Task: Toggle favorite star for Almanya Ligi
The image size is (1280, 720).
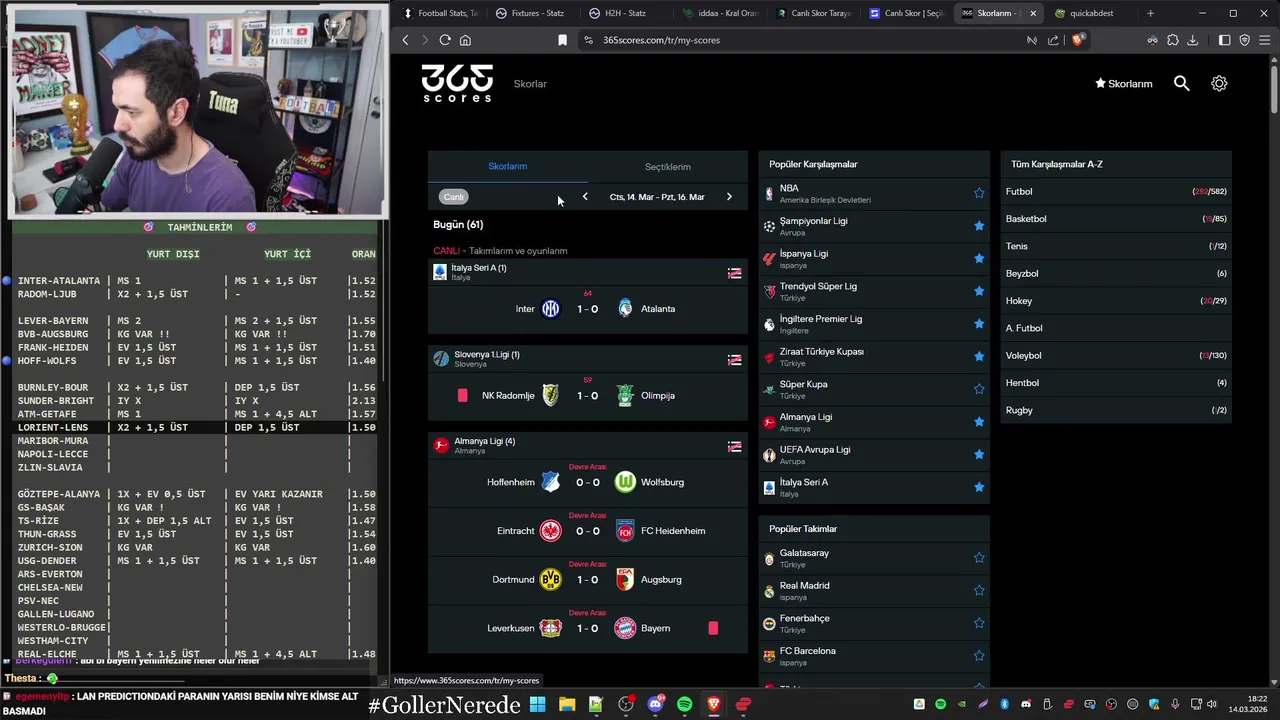Action: [979, 422]
